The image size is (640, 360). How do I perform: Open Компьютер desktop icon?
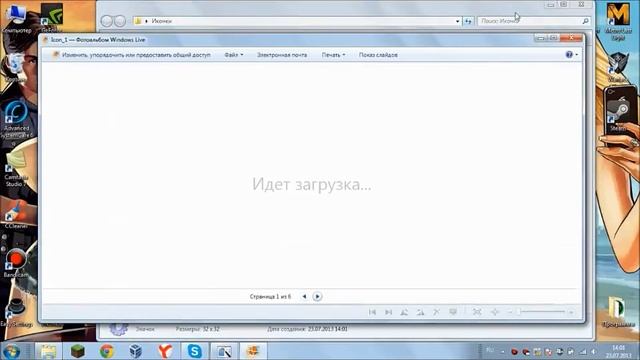[x=16, y=18]
